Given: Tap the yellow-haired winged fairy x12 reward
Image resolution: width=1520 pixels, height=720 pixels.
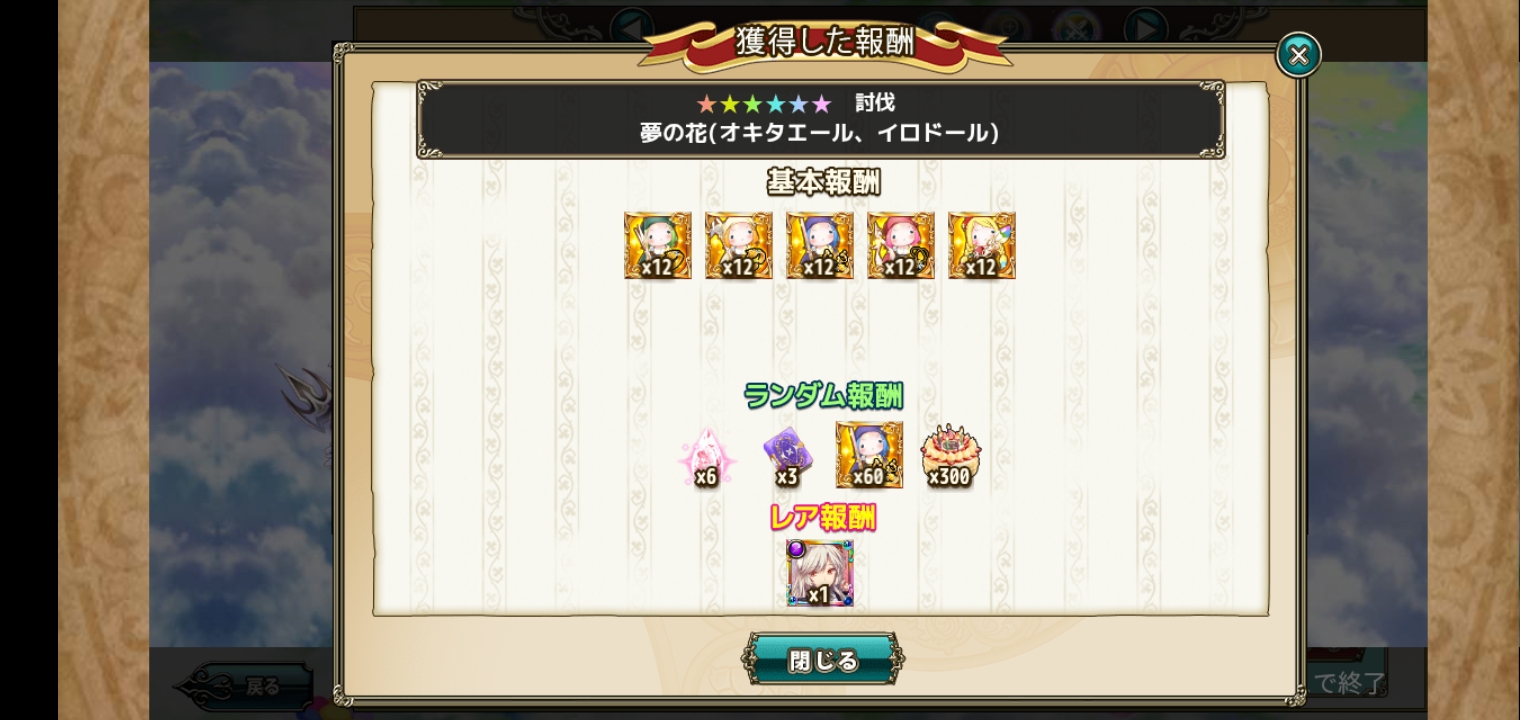Looking at the screenshot, I should click(x=982, y=245).
